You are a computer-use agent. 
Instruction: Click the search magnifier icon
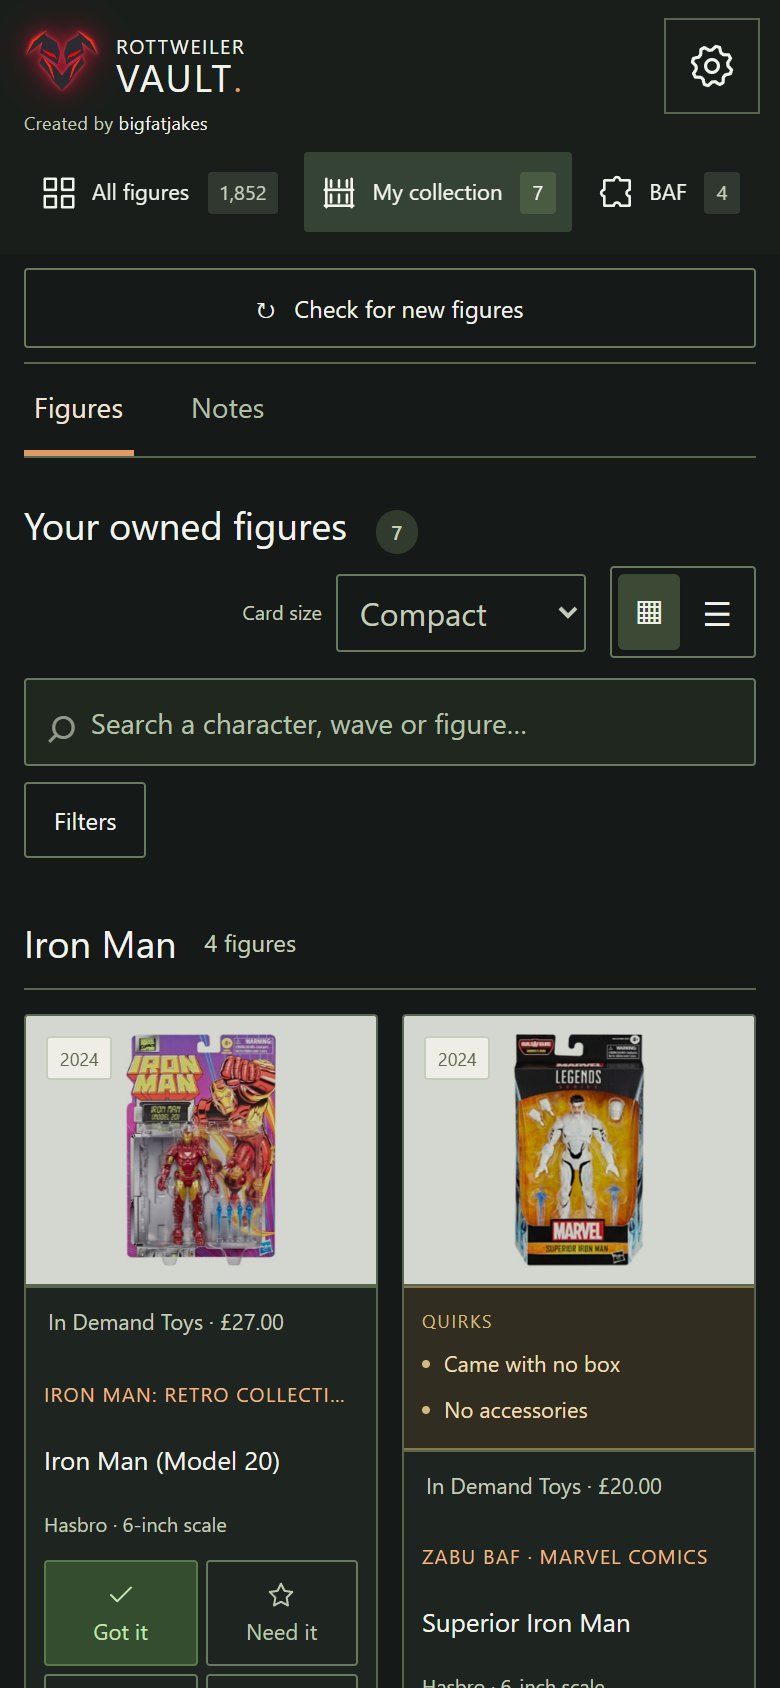click(62, 728)
